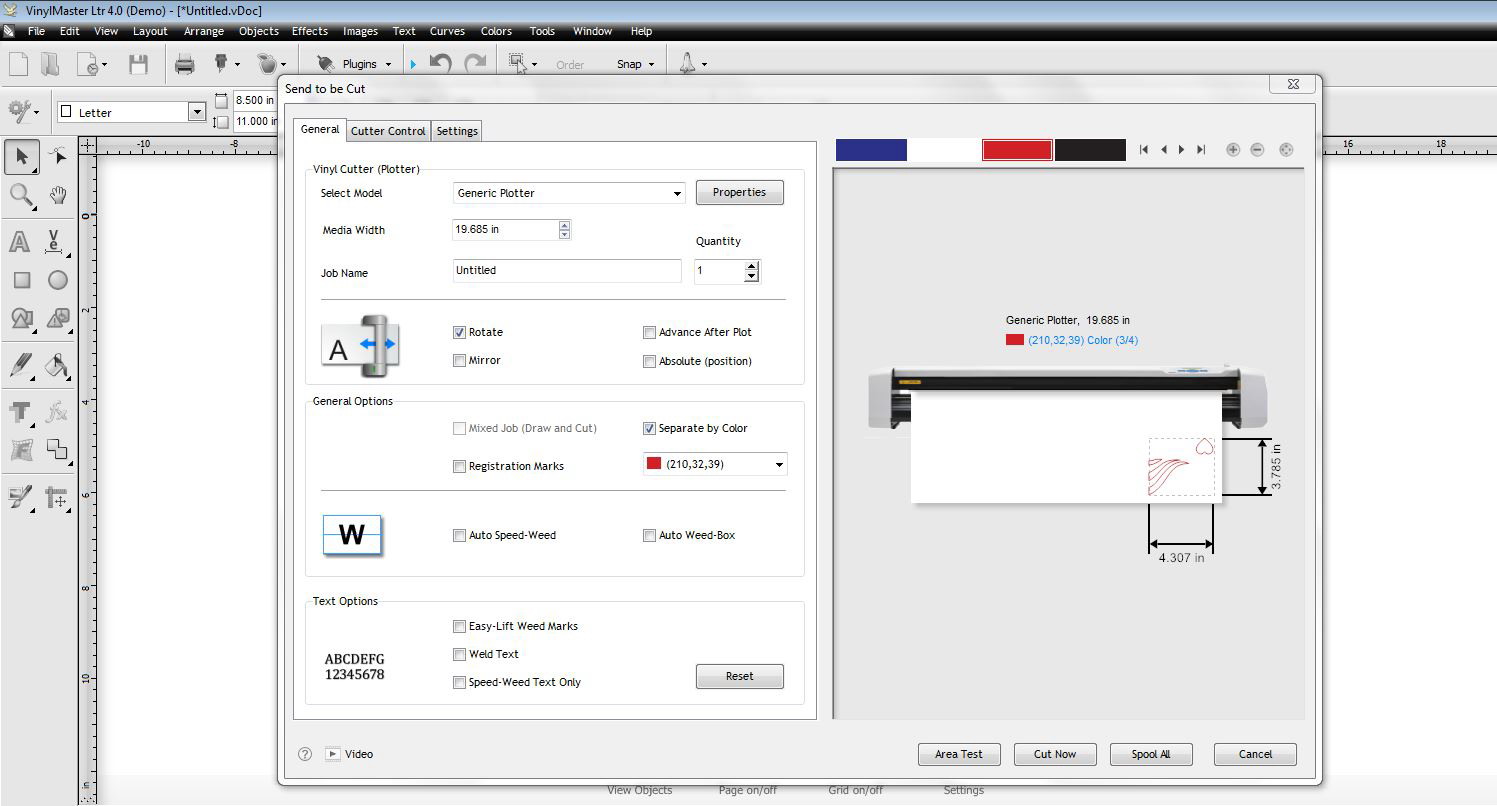Switch to the Settings tab

click(x=457, y=131)
